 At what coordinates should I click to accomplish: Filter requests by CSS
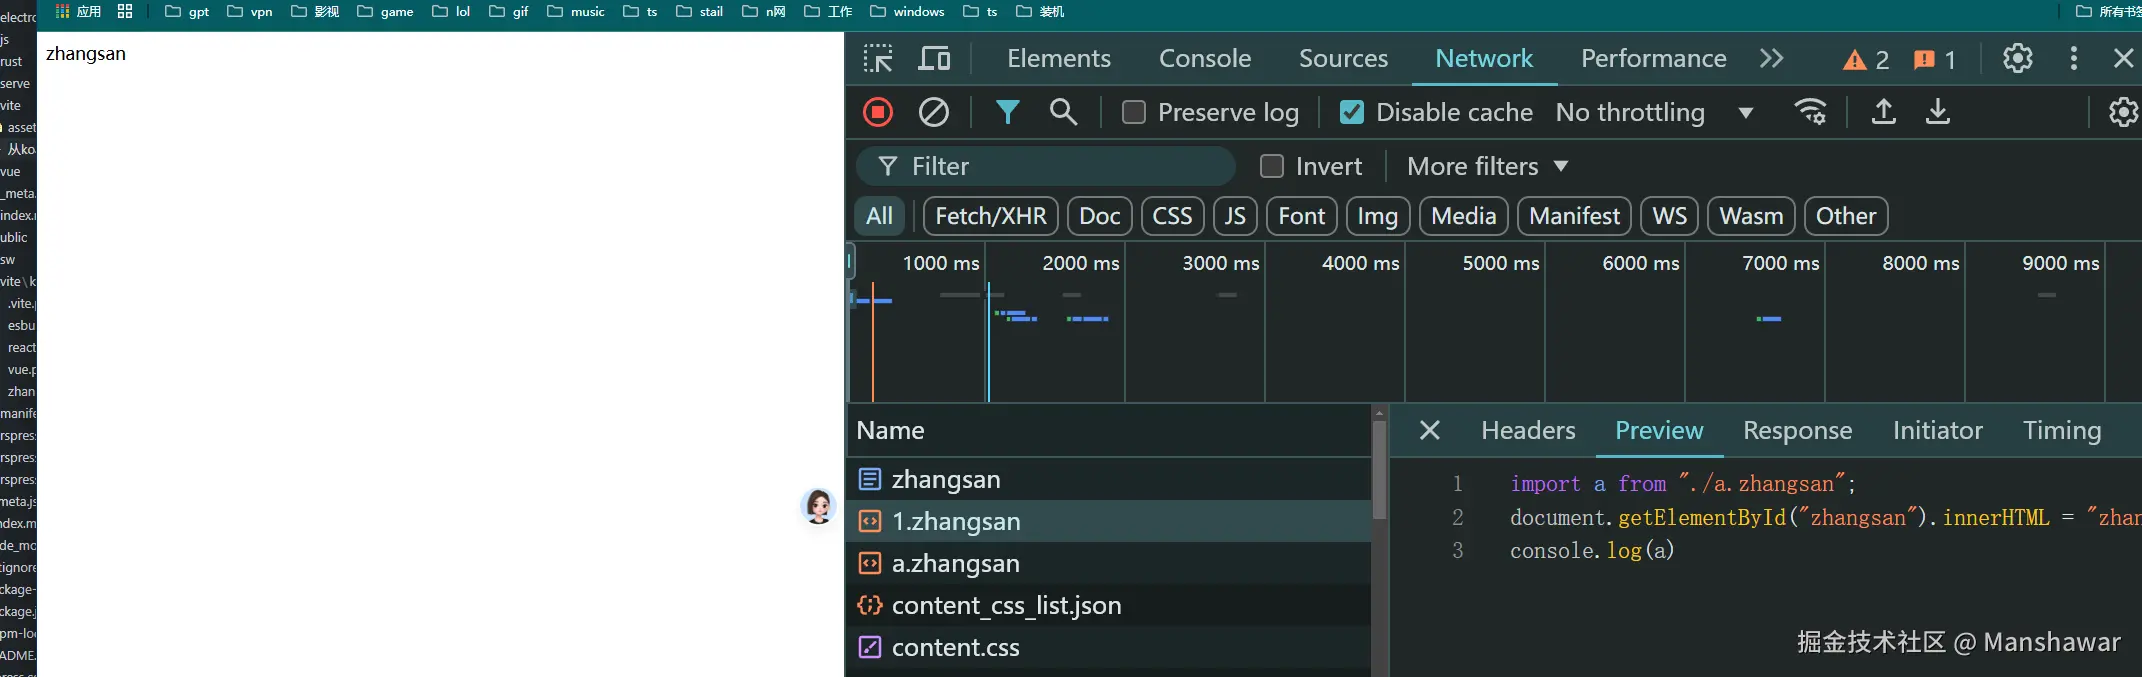[x=1173, y=216]
